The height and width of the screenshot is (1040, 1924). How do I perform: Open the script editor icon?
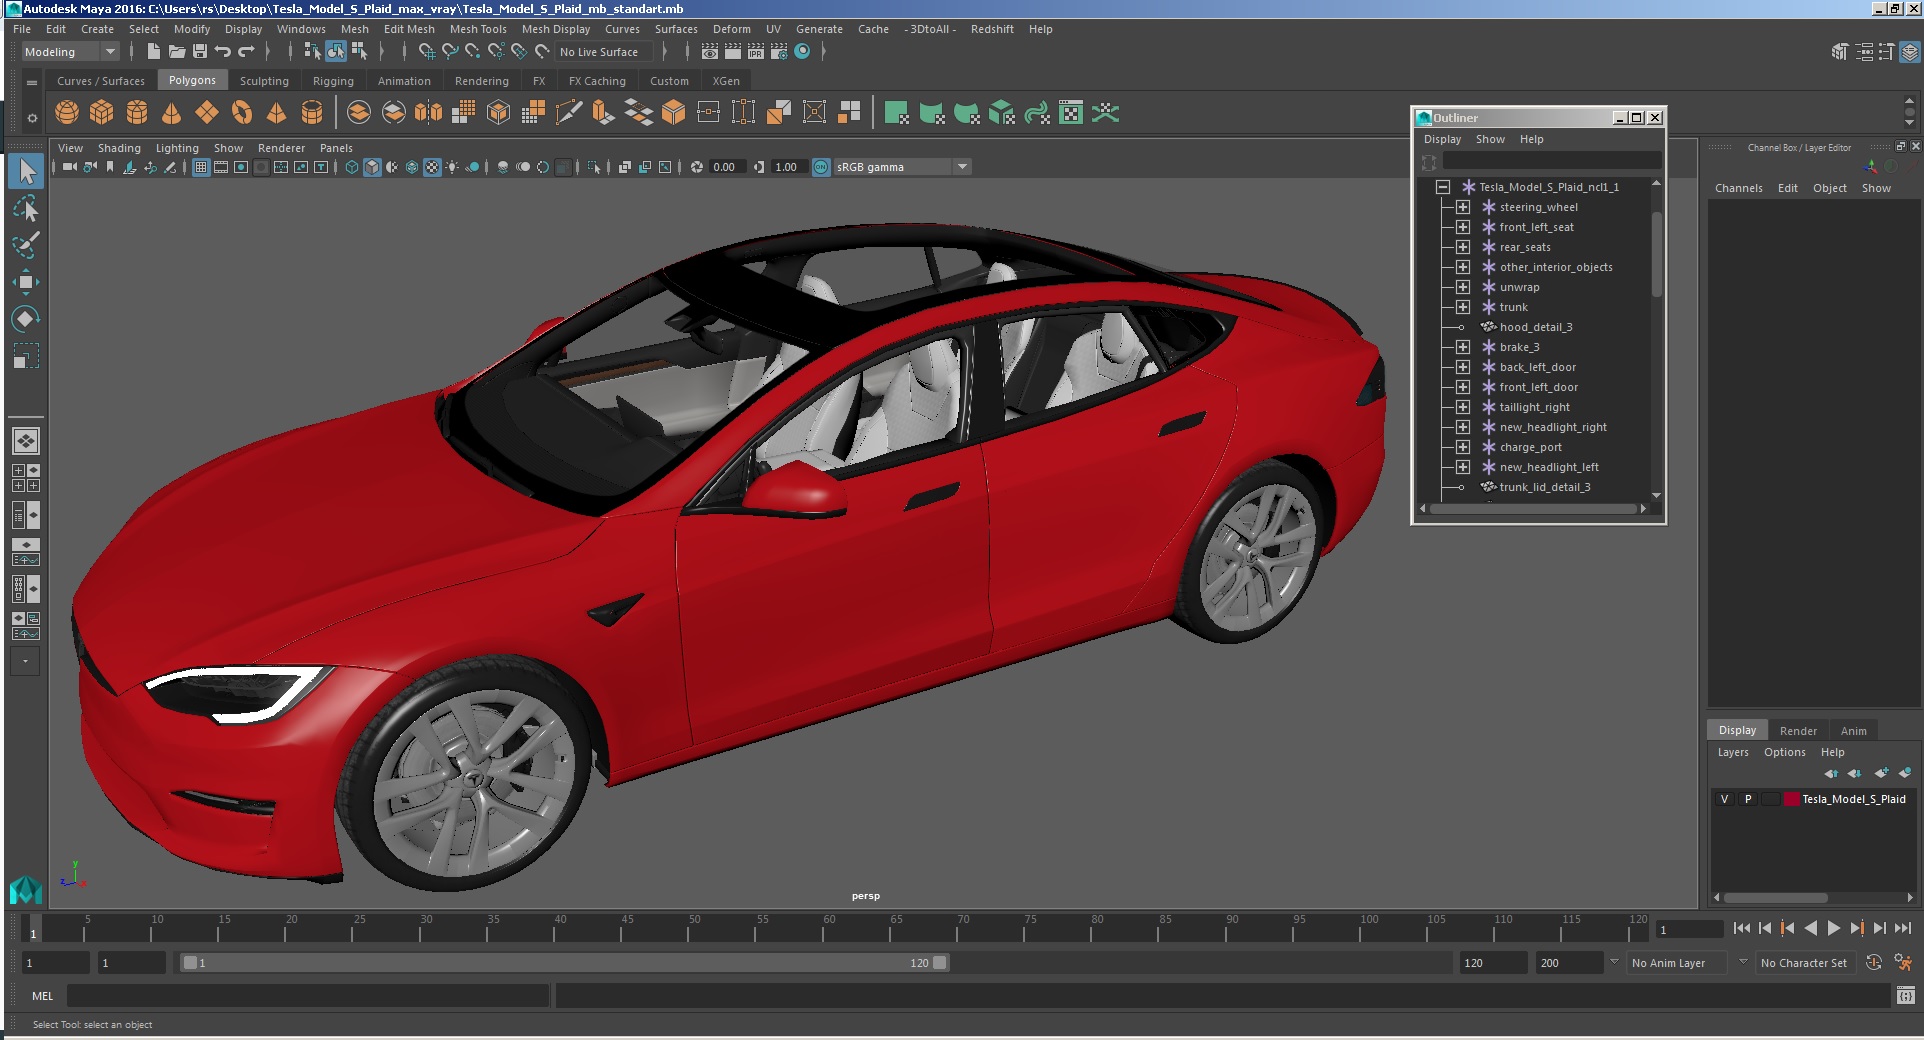[x=1906, y=995]
